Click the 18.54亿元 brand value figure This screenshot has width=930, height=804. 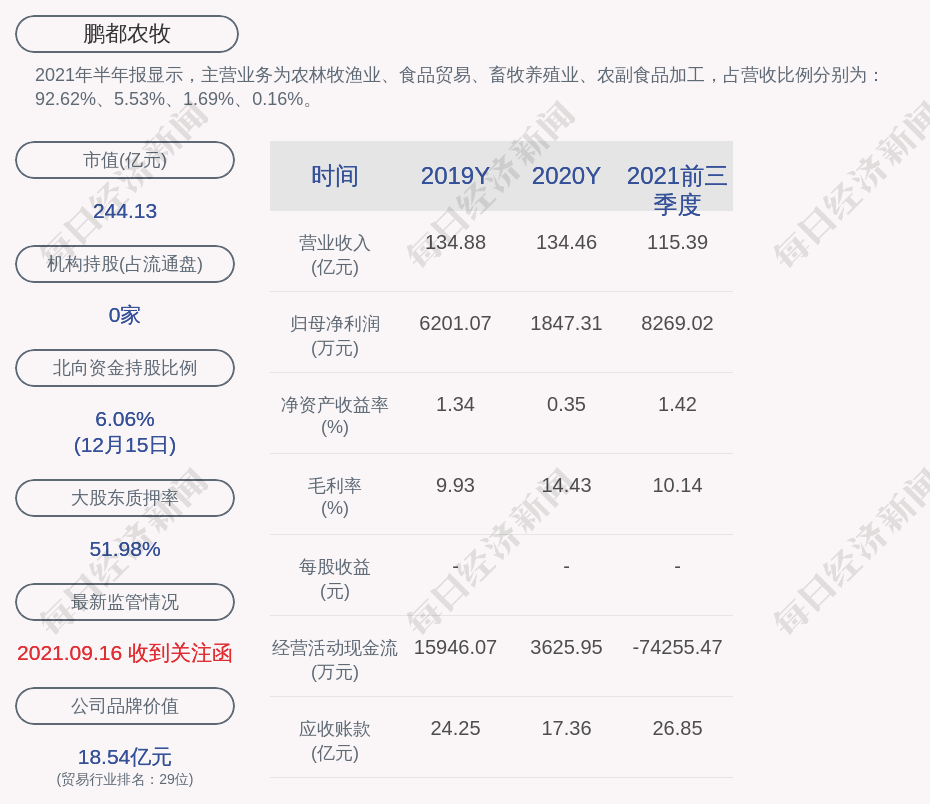[x=125, y=757]
